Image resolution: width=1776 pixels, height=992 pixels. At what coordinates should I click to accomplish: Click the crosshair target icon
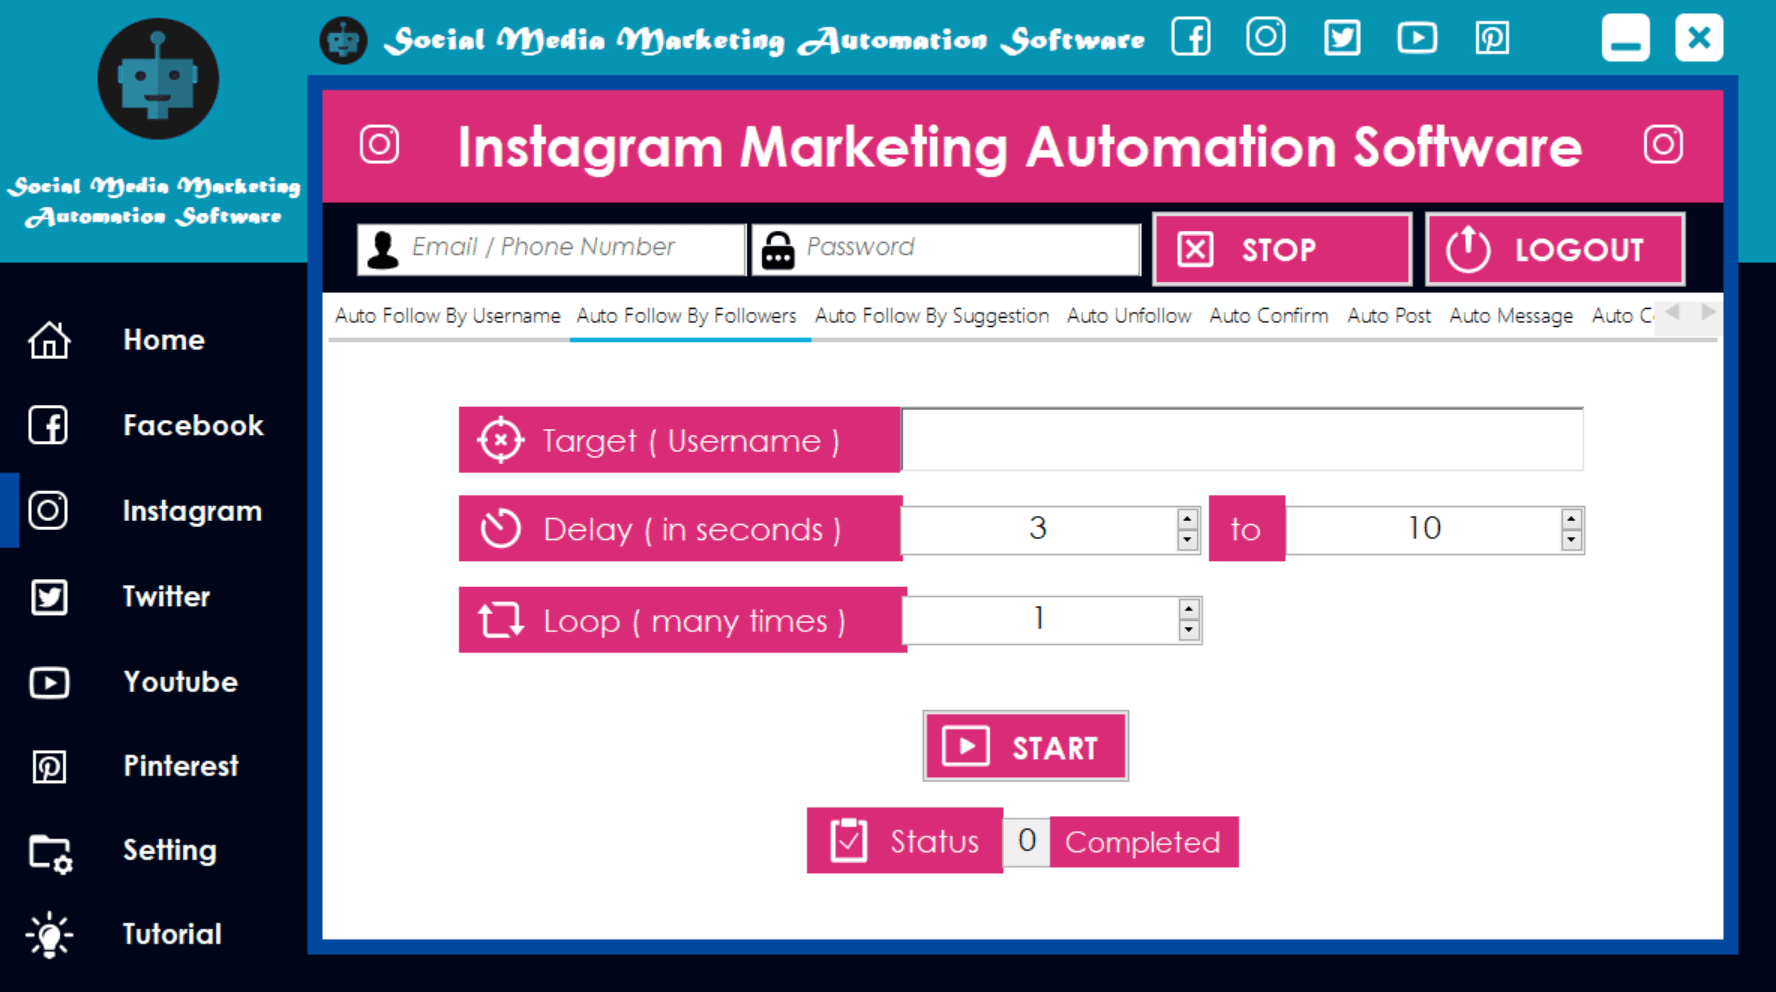pyautogui.click(x=501, y=440)
